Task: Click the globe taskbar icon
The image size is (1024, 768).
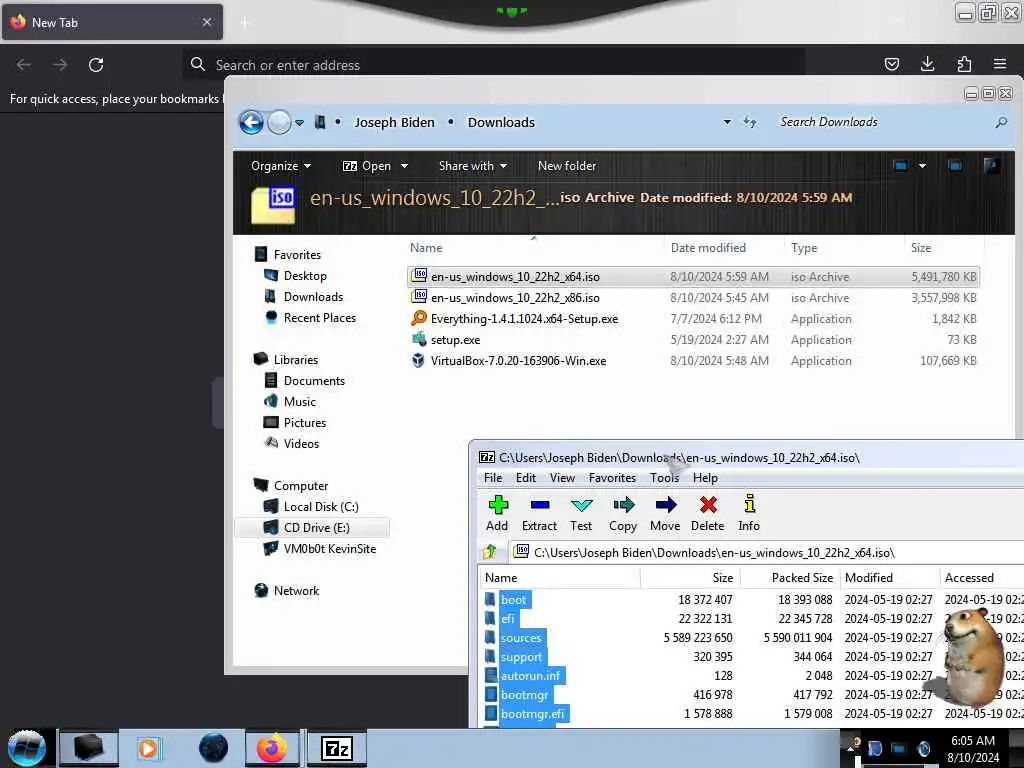Action: (213, 748)
